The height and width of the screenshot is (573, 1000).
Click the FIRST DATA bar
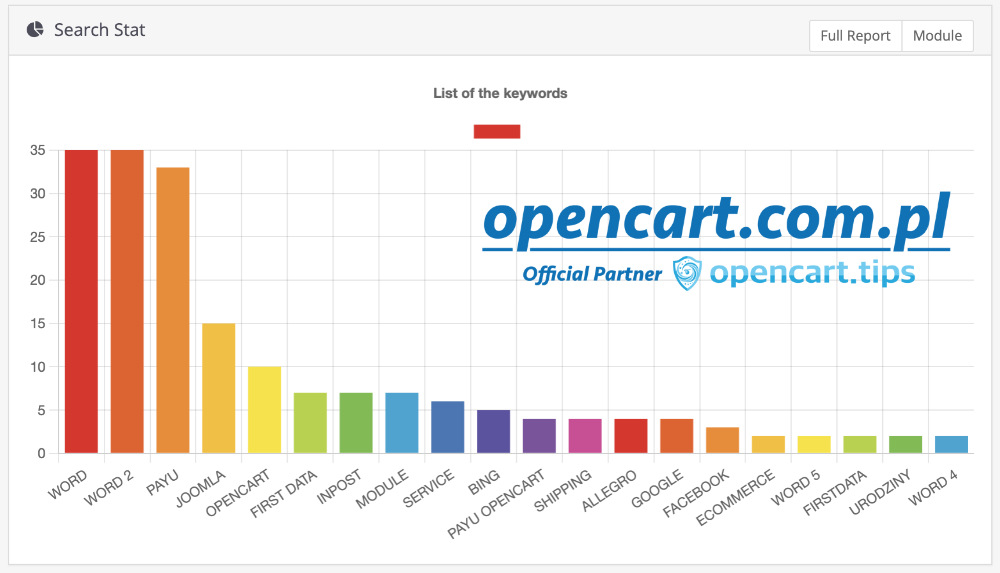[x=311, y=422]
